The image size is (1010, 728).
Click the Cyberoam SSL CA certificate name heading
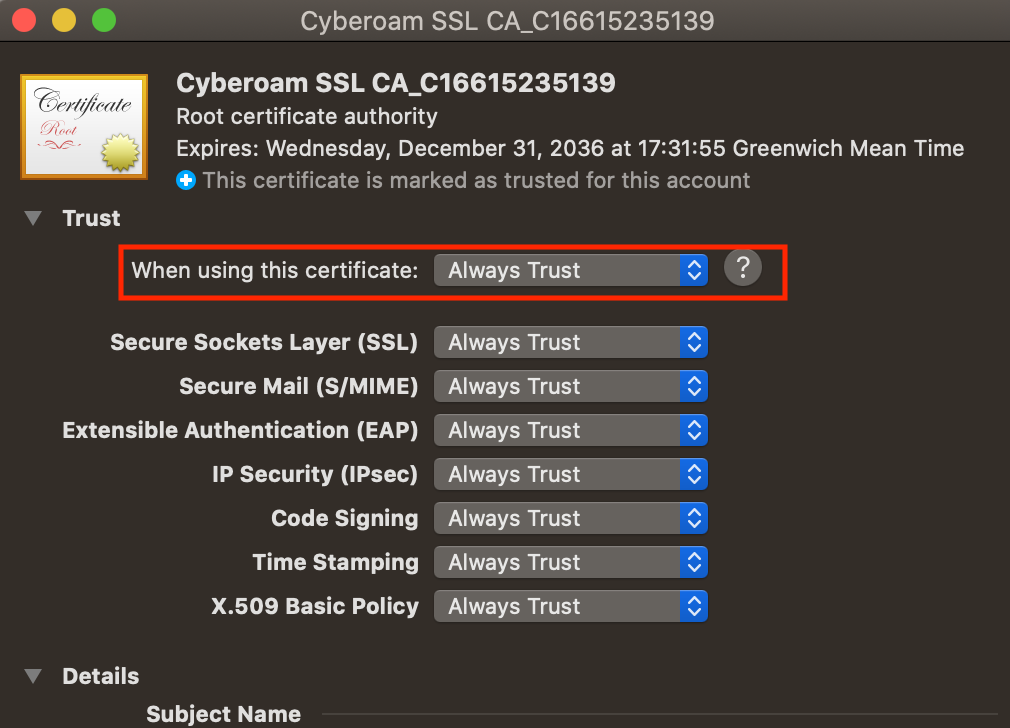click(395, 83)
